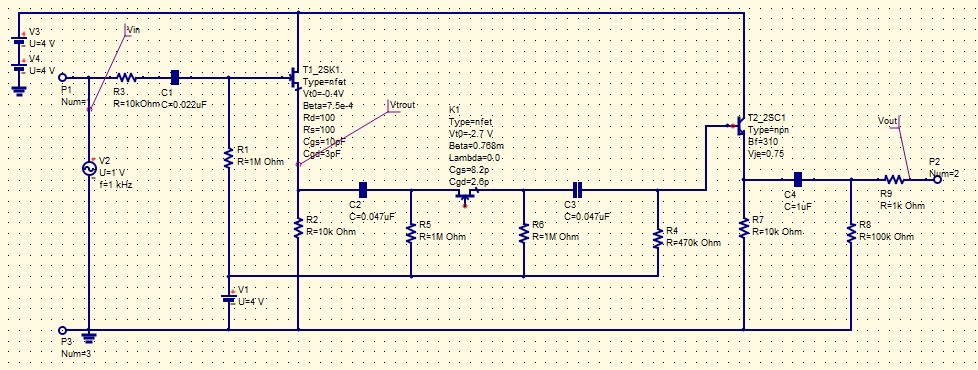This screenshot has width=978, height=370.
Task: Click the Cgd=3pF property text
Action: pos(322,153)
